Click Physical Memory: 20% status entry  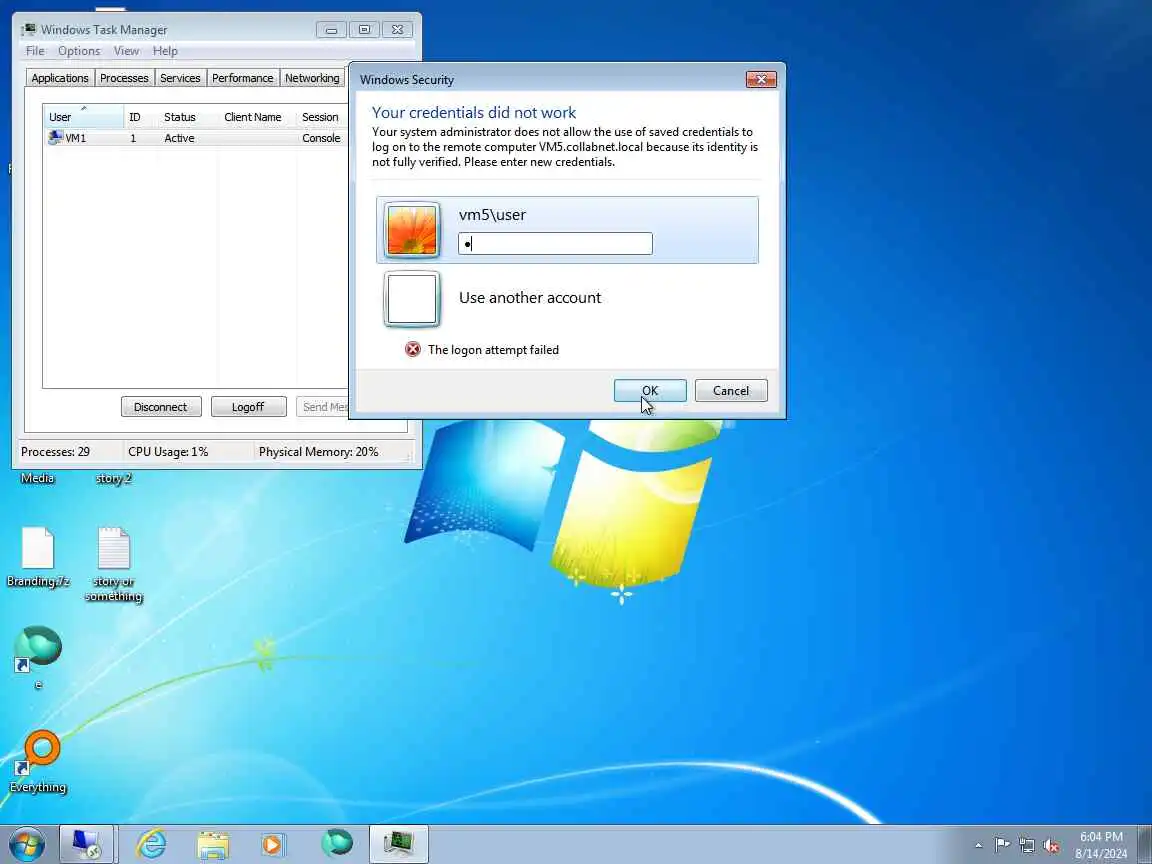pyautogui.click(x=319, y=452)
